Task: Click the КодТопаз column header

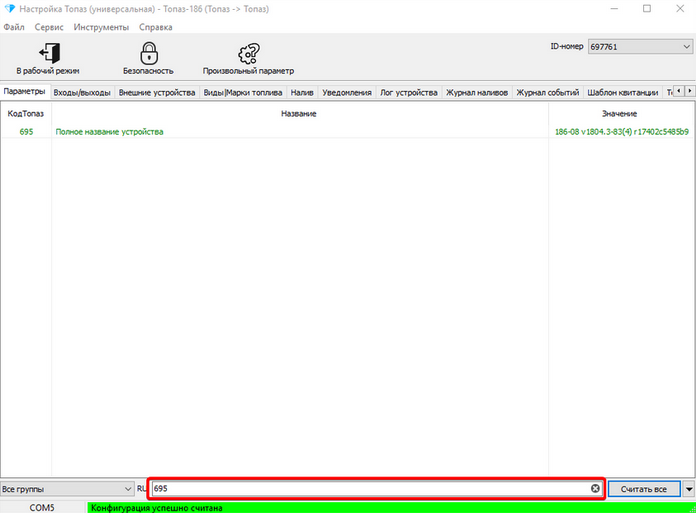Action: point(26,114)
